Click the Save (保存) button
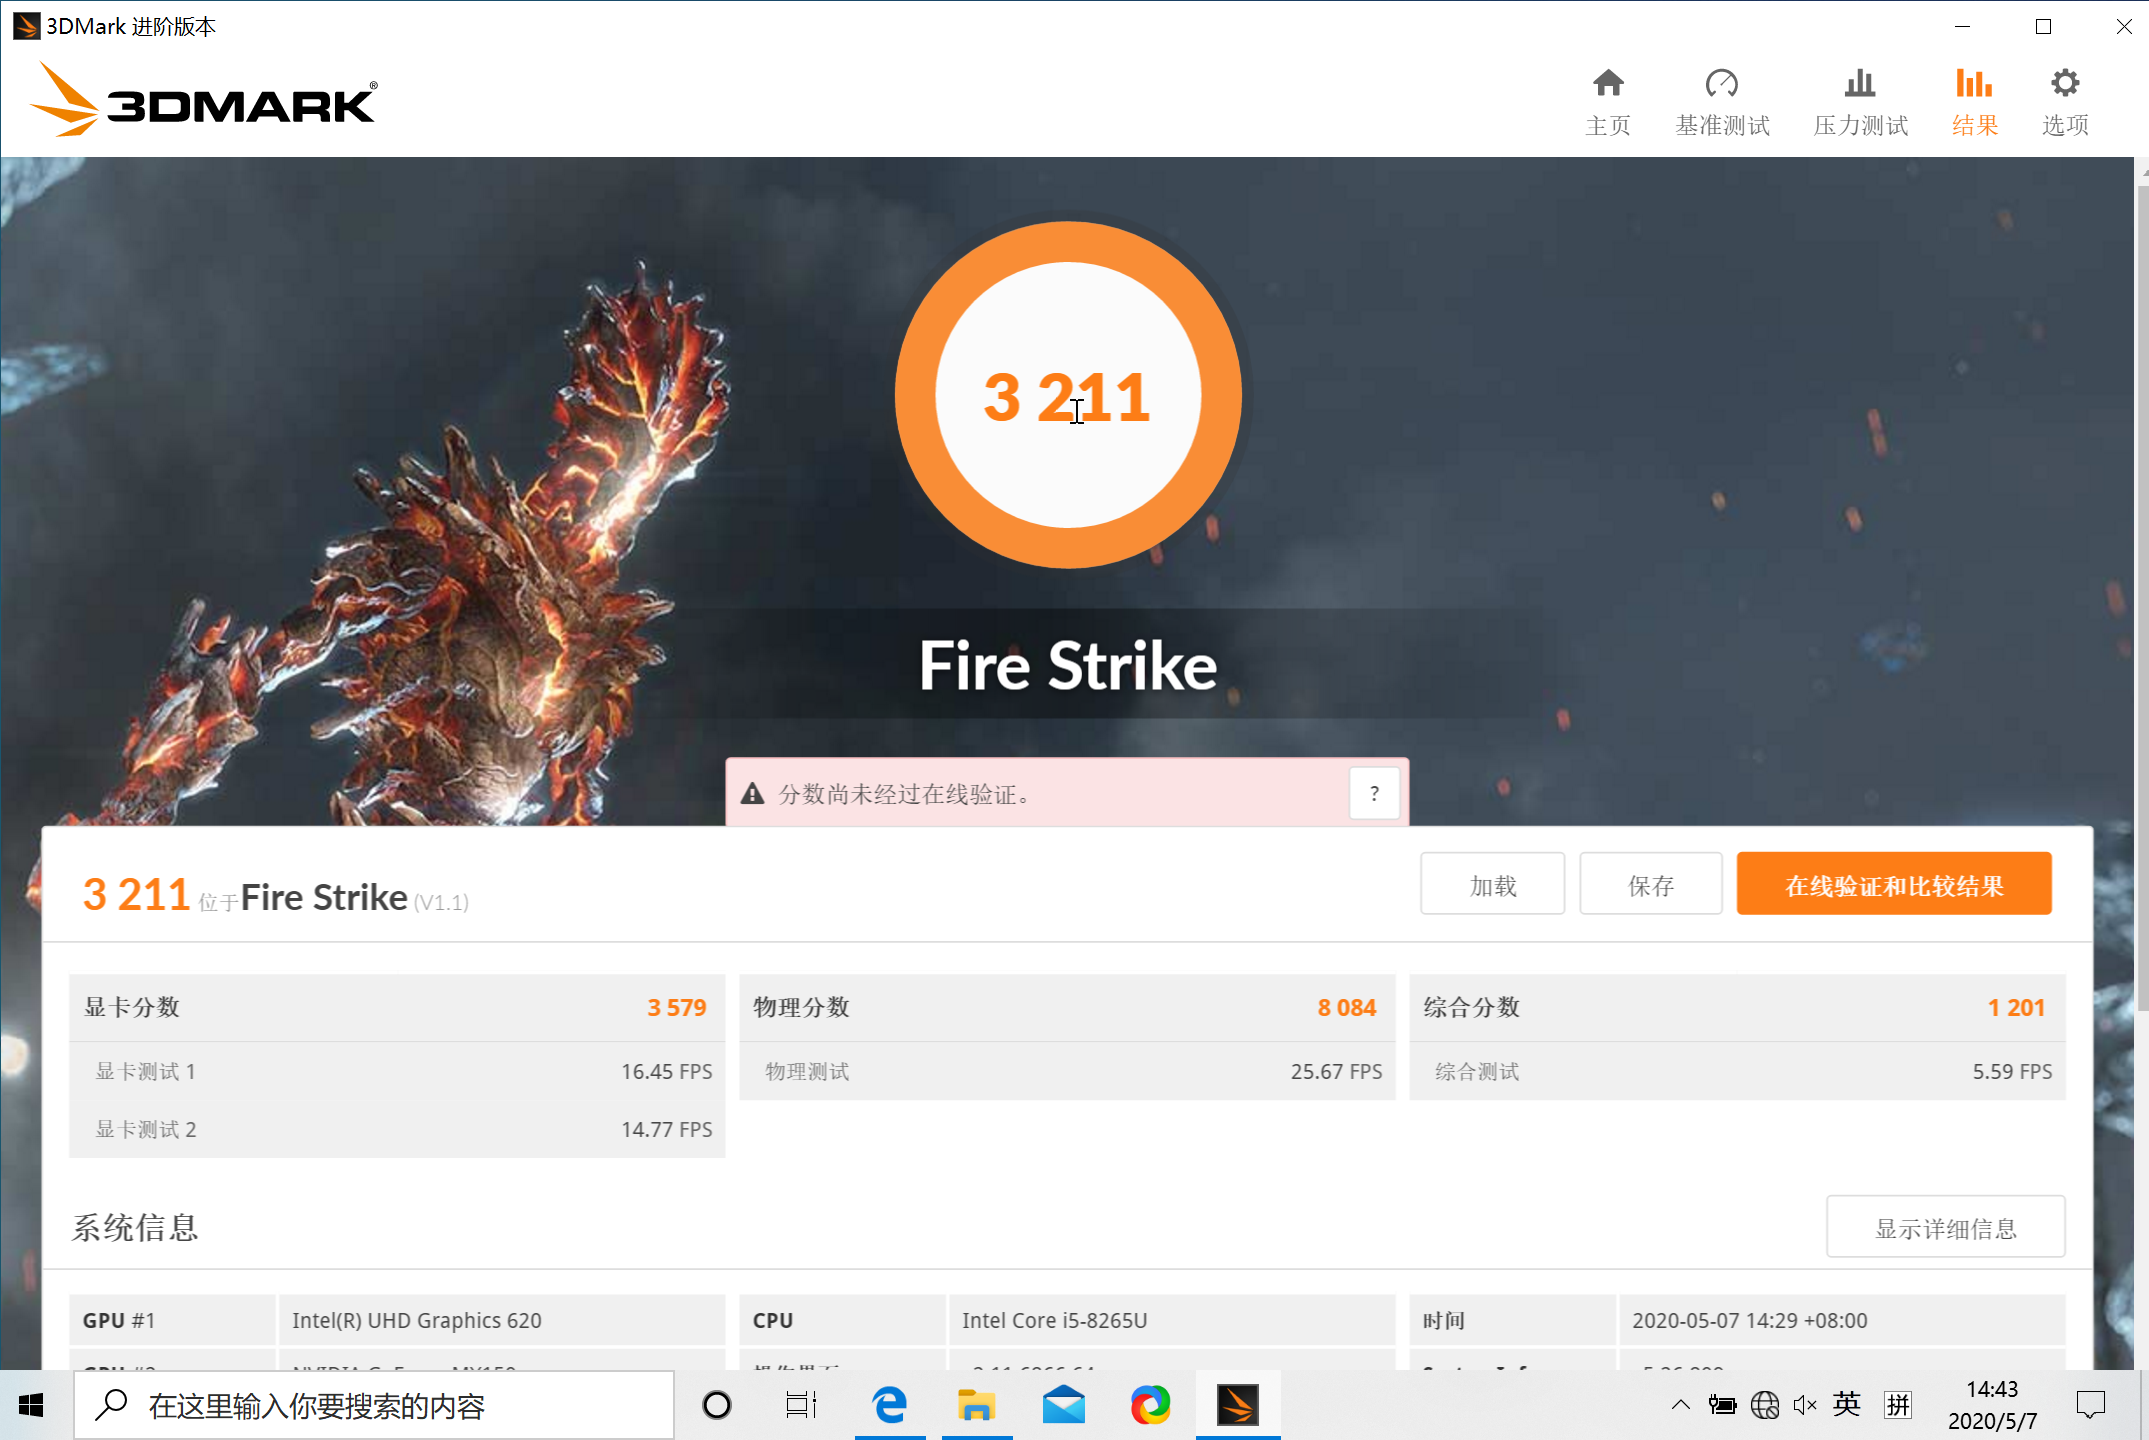The width and height of the screenshot is (2149, 1440). click(x=1650, y=884)
